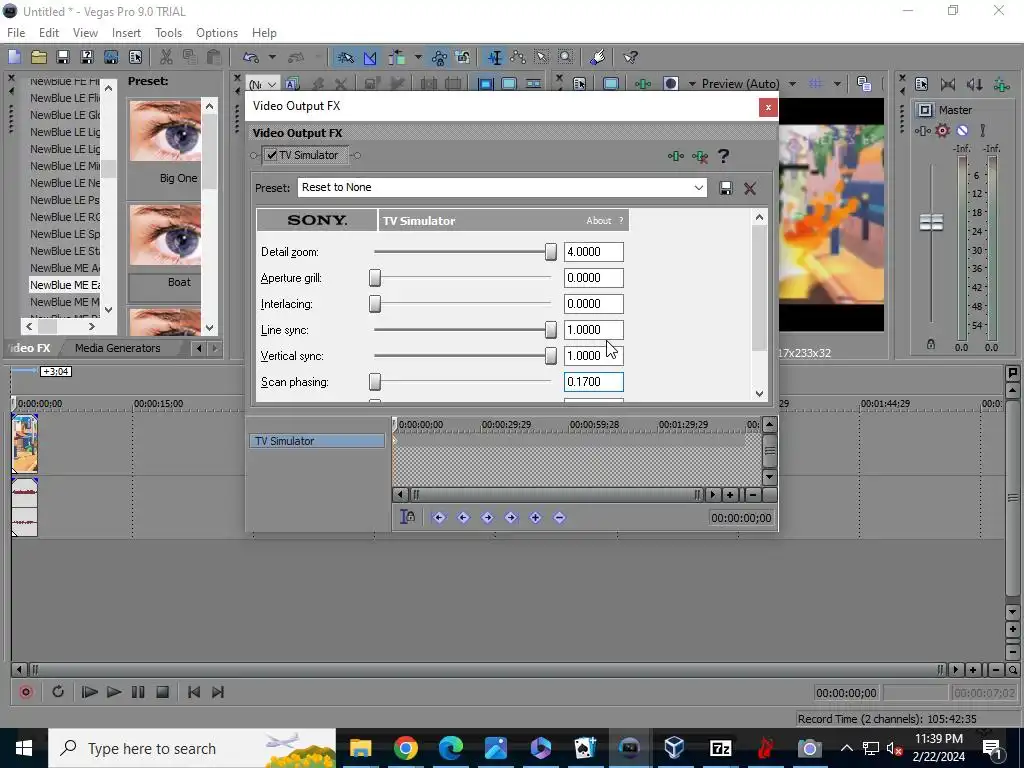Screen dimensions: 1024x768
Task: Select the Normal Edit tool
Action: click(x=495, y=57)
